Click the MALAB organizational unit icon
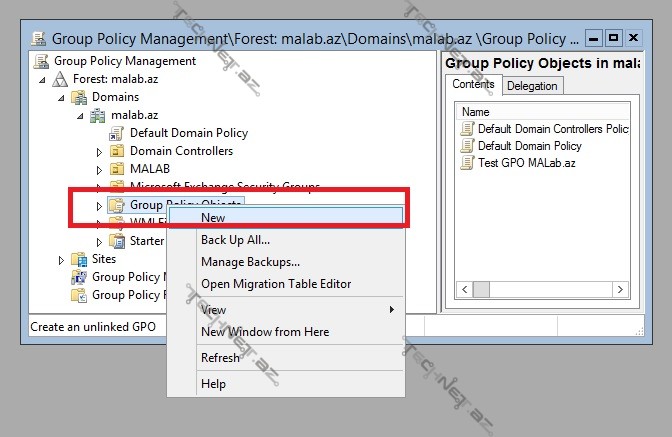 point(117,169)
